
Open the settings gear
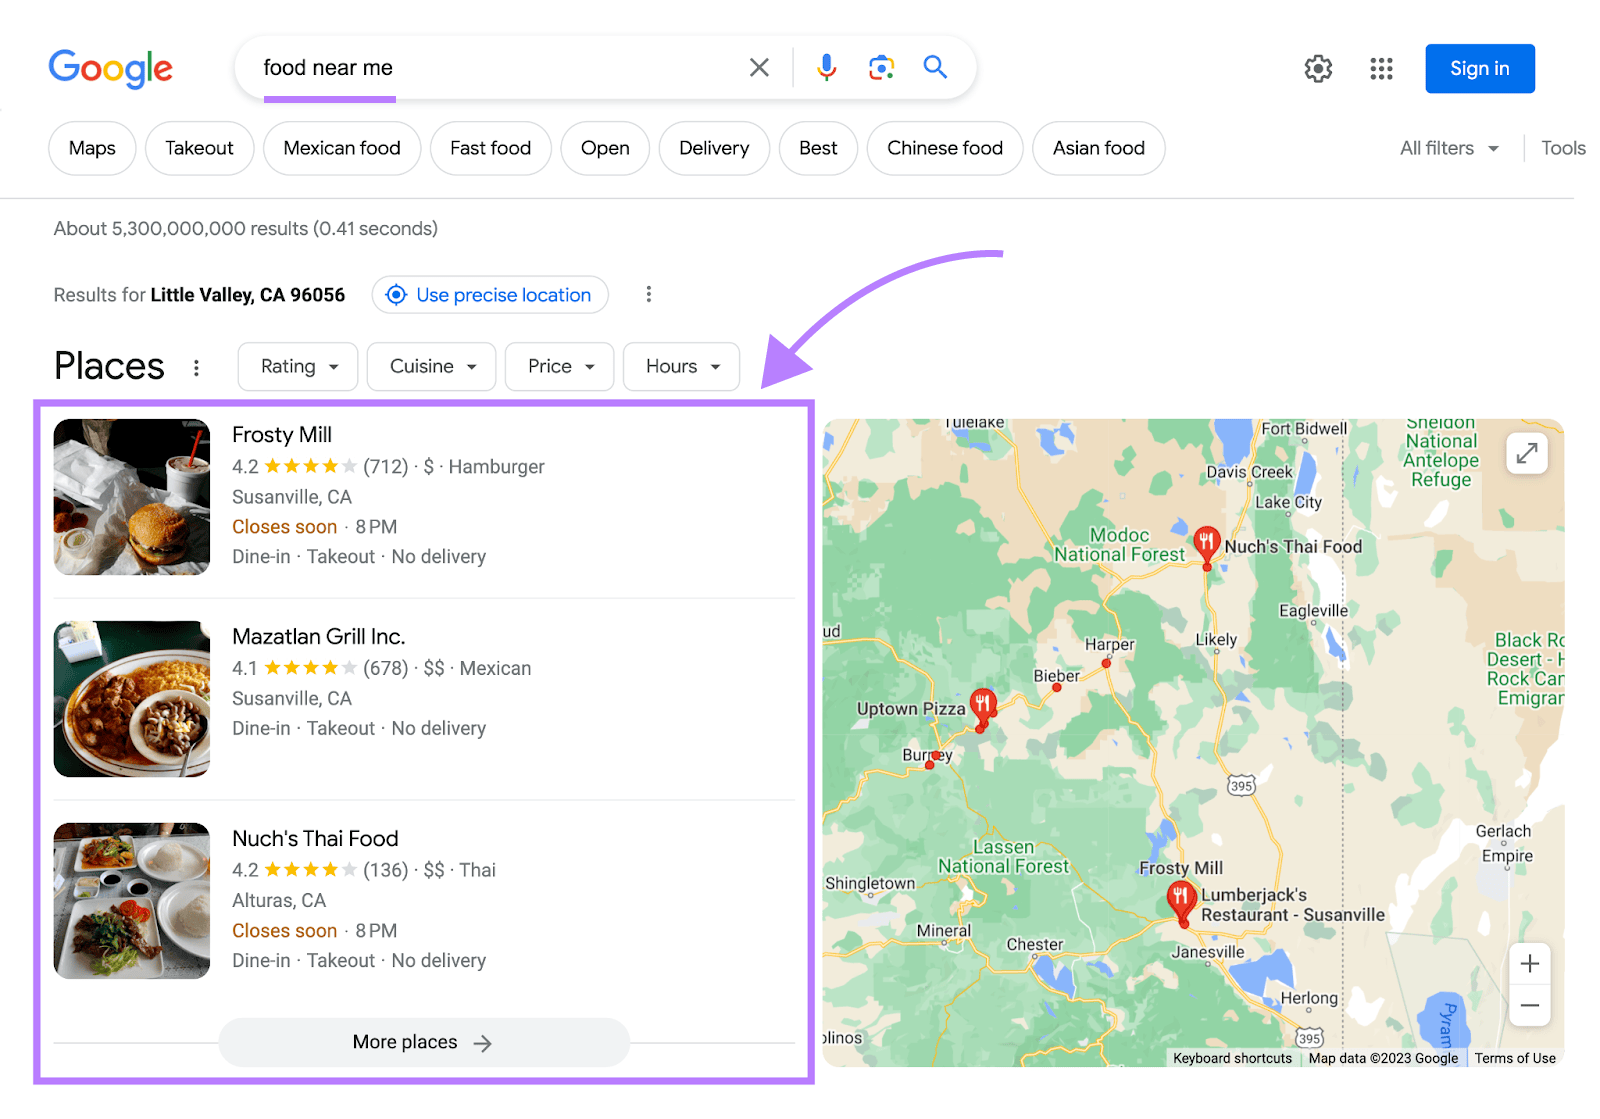[1318, 69]
